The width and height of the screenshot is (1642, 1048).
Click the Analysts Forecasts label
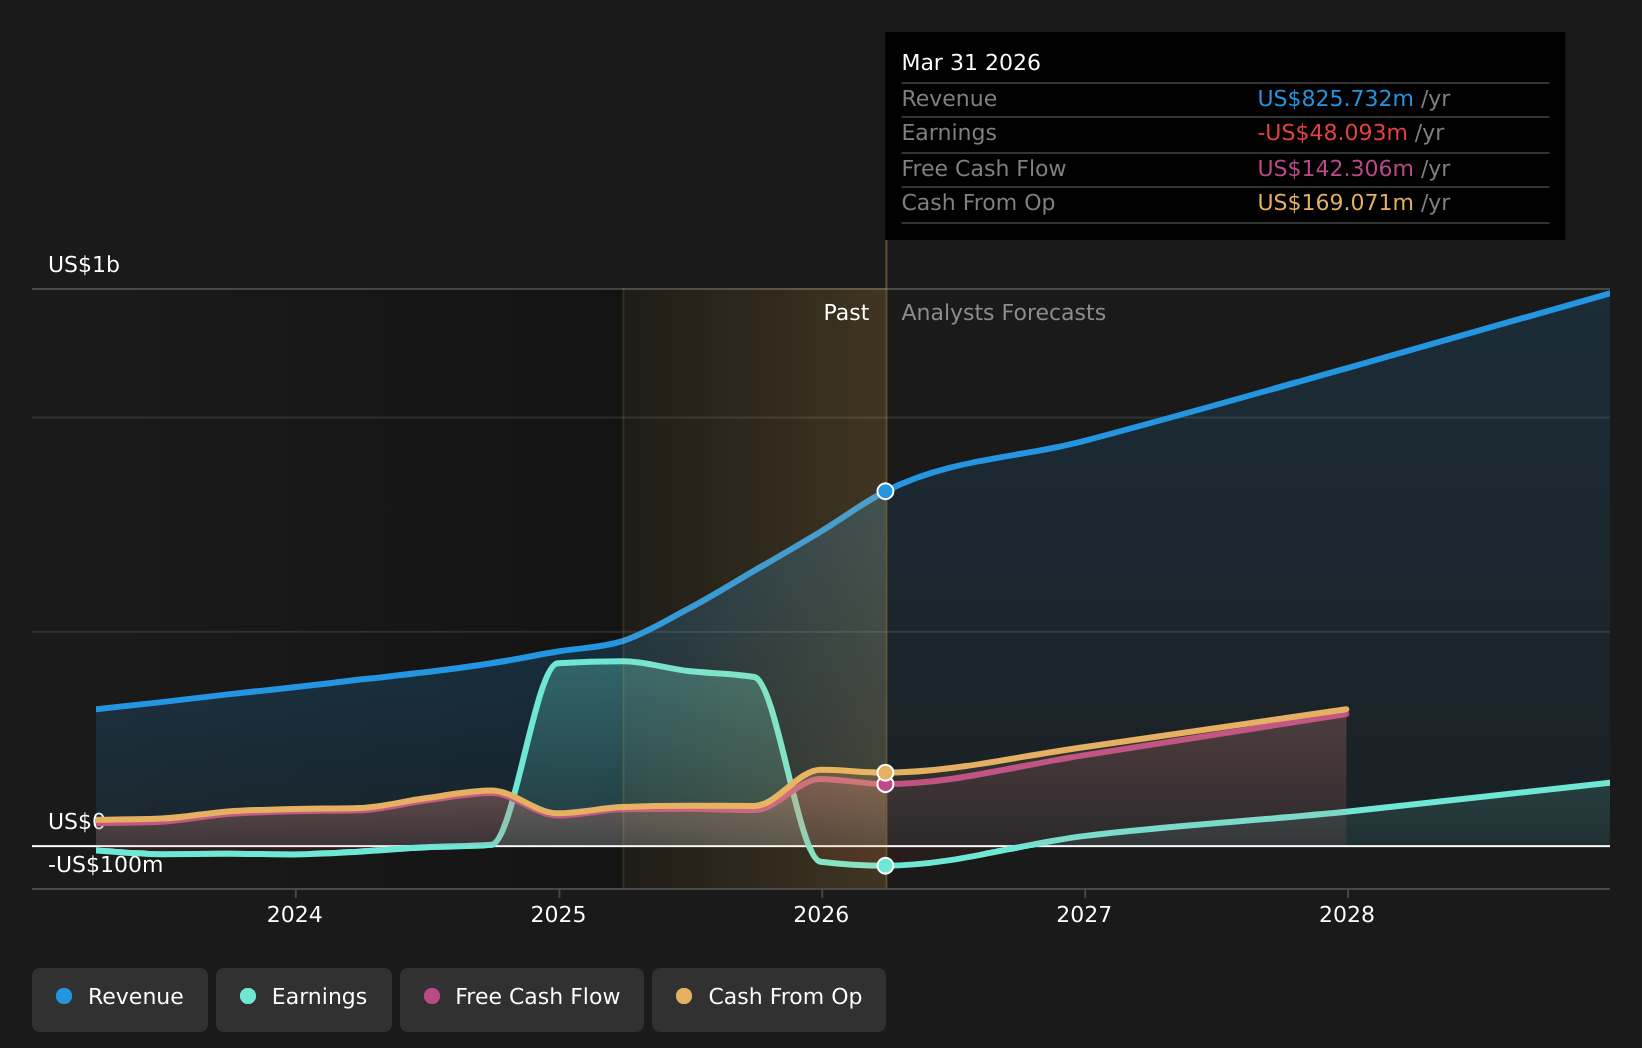[x=1004, y=313]
